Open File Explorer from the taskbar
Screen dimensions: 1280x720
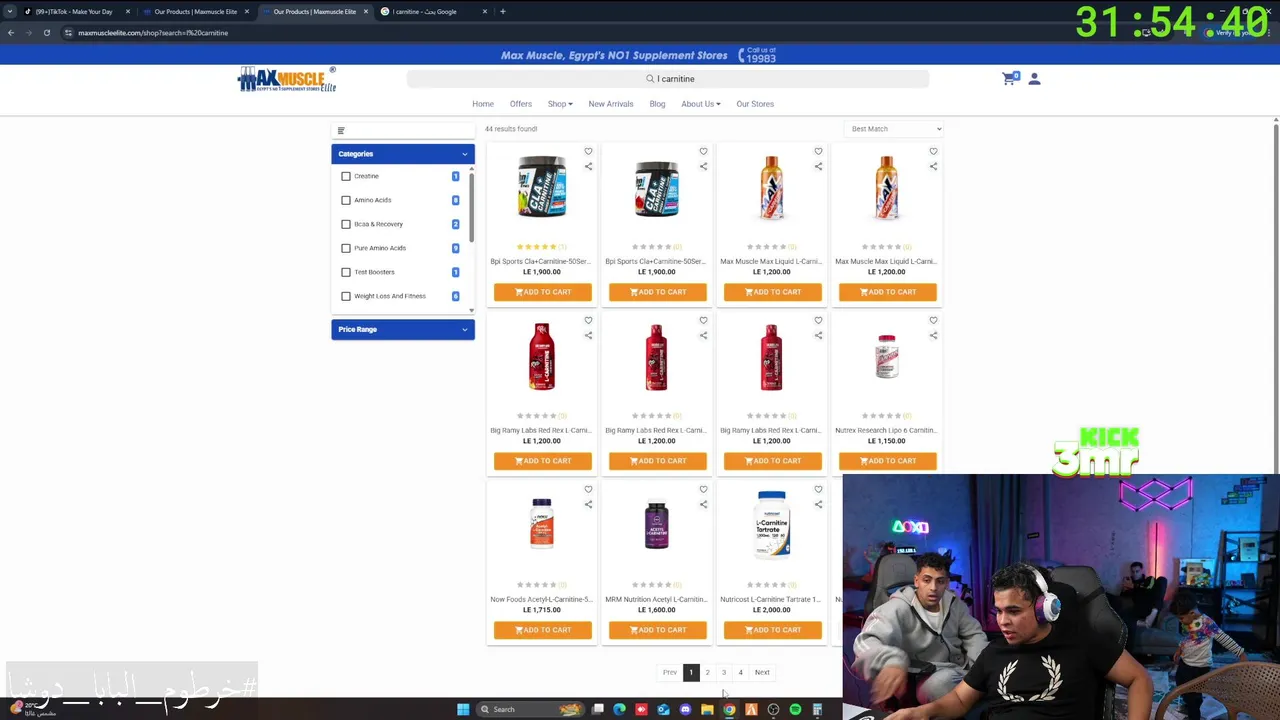[707, 709]
